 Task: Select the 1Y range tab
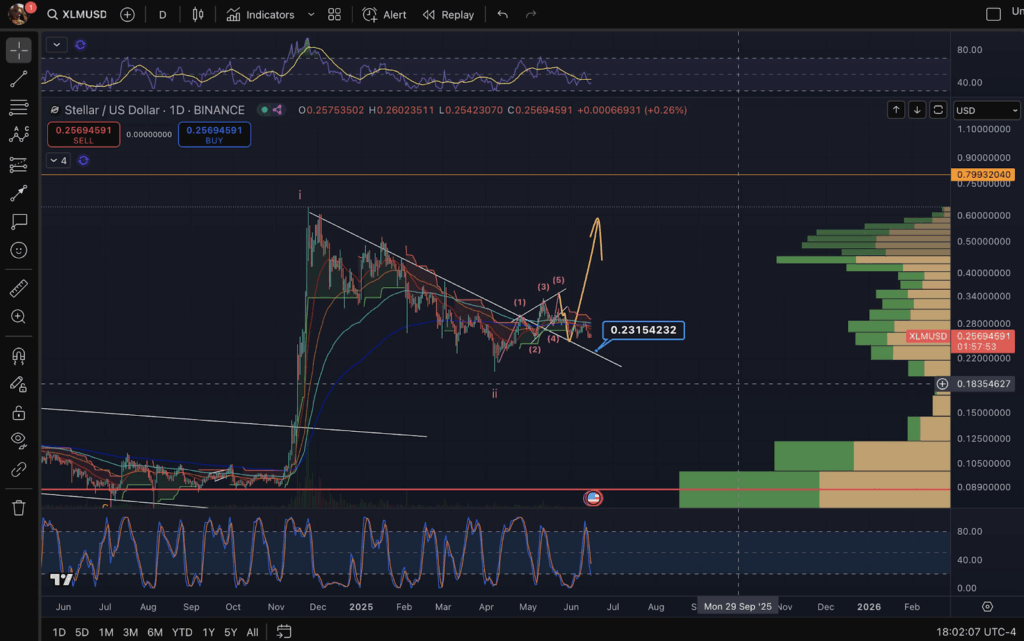pyautogui.click(x=208, y=632)
